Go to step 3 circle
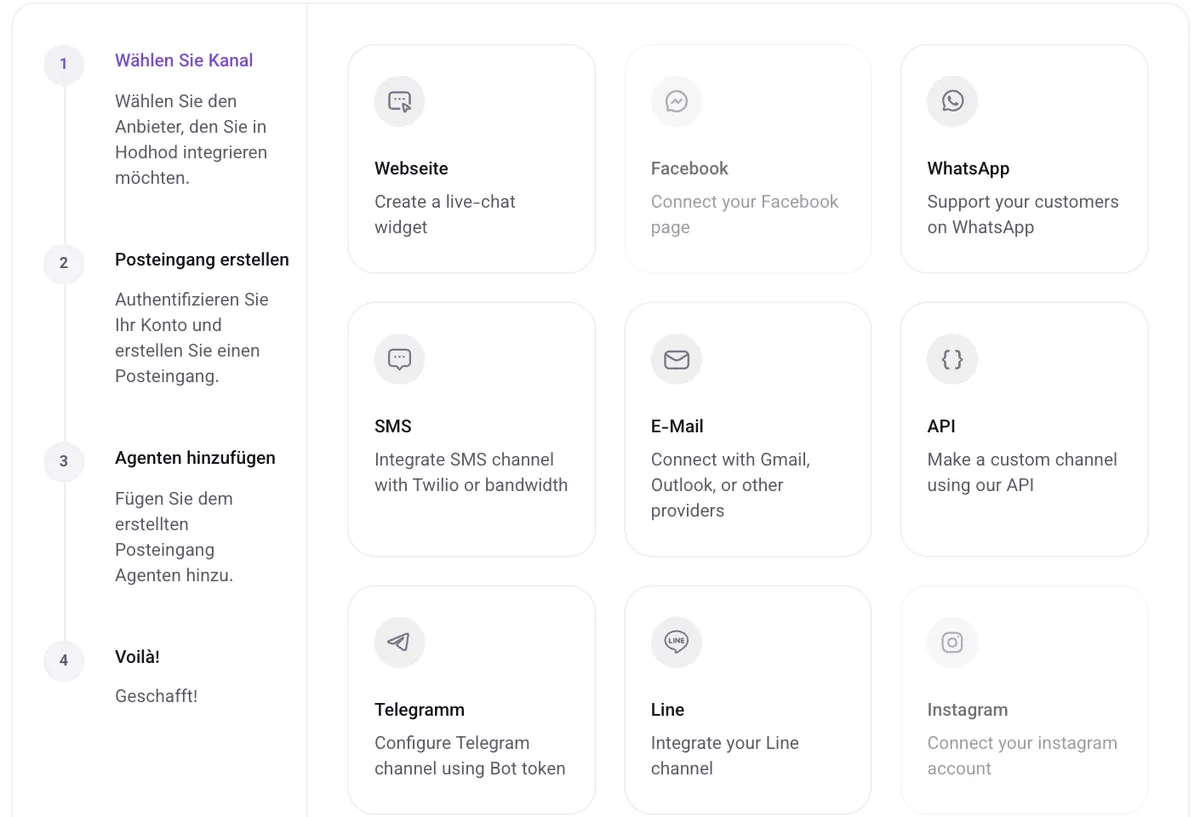Image resolution: width=1200 pixels, height=817 pixels. click(x=64, y=461)
